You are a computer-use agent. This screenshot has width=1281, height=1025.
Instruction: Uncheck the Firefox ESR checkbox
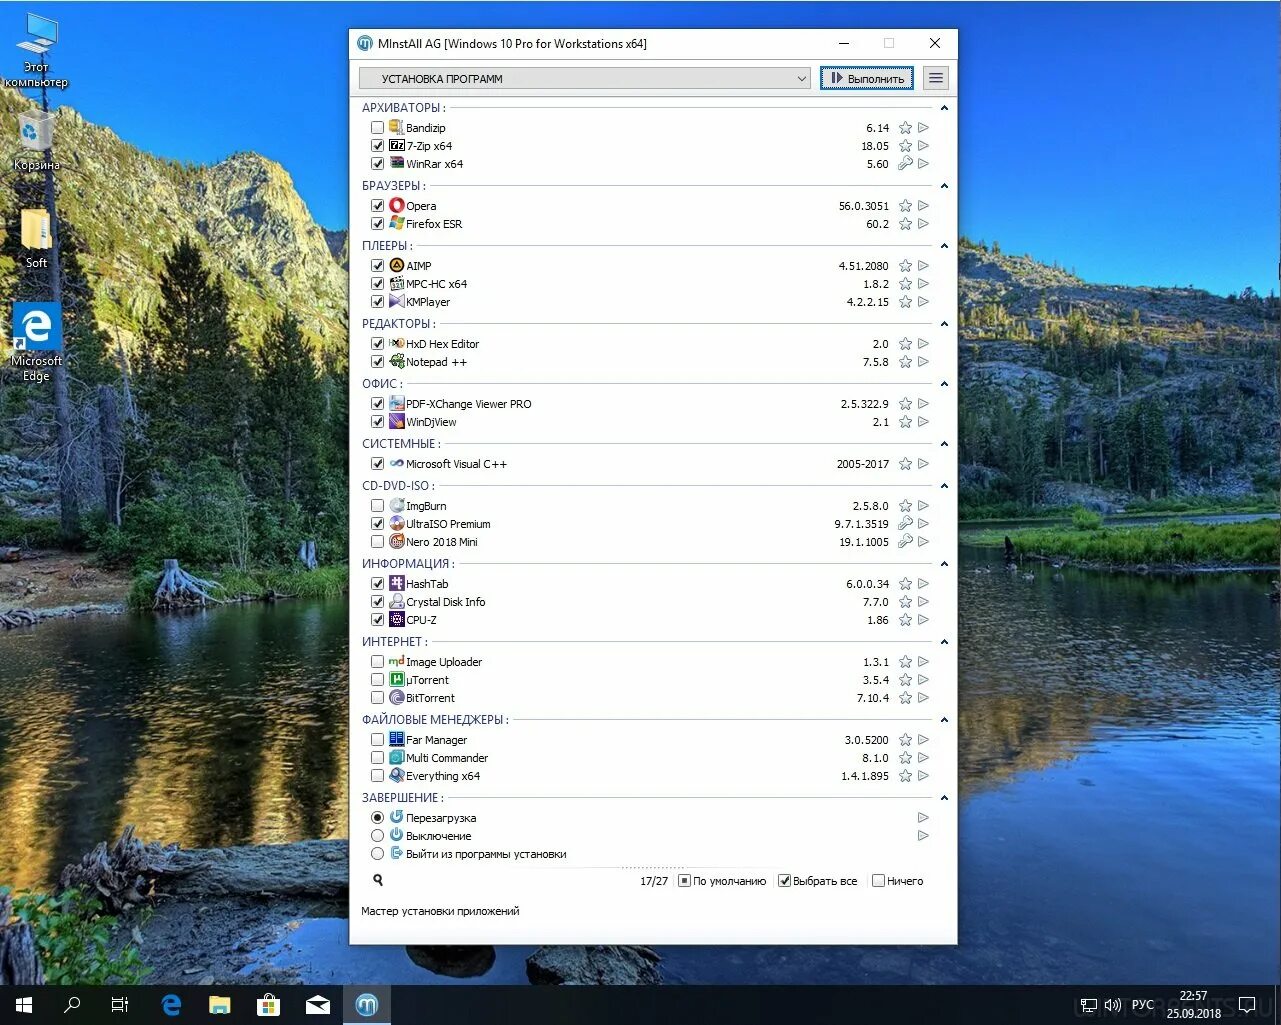click(x=377, y=224)
